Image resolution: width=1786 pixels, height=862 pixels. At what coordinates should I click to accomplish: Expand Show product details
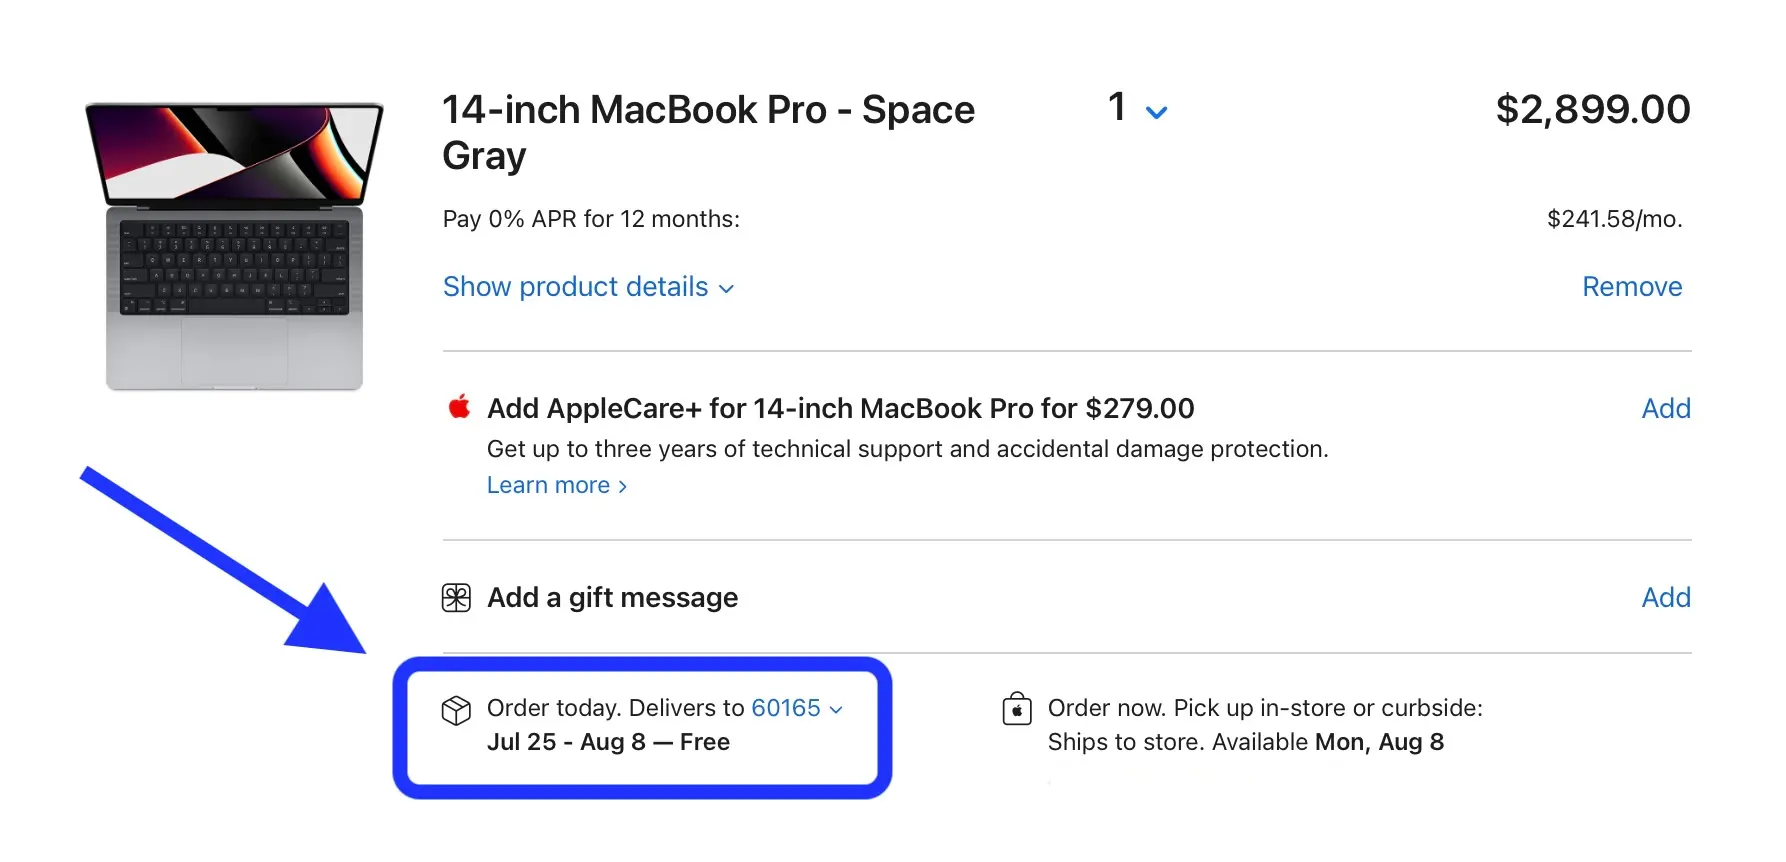588,287
